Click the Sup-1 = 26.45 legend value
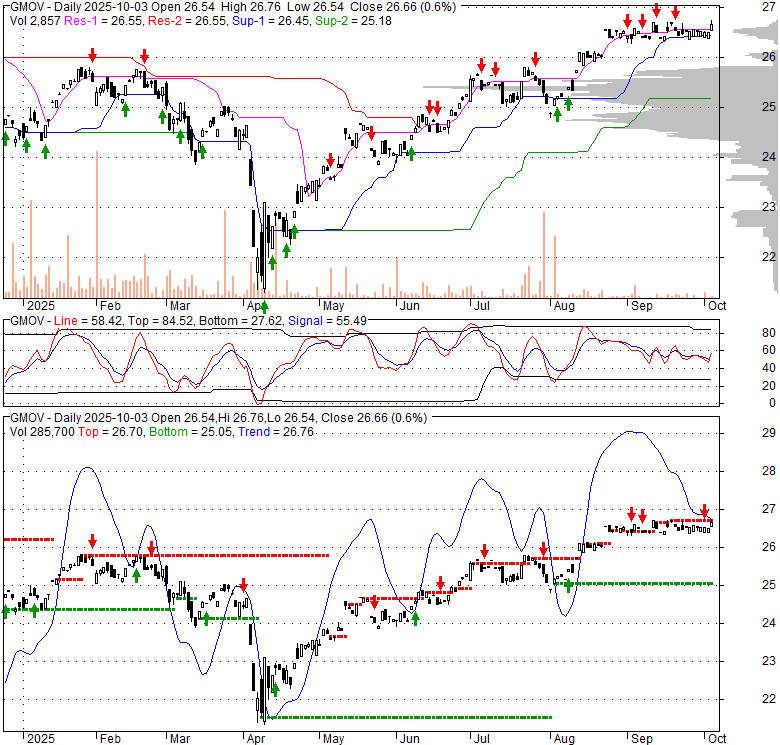Screen dimensions: 780x745 tap(269, 21)
